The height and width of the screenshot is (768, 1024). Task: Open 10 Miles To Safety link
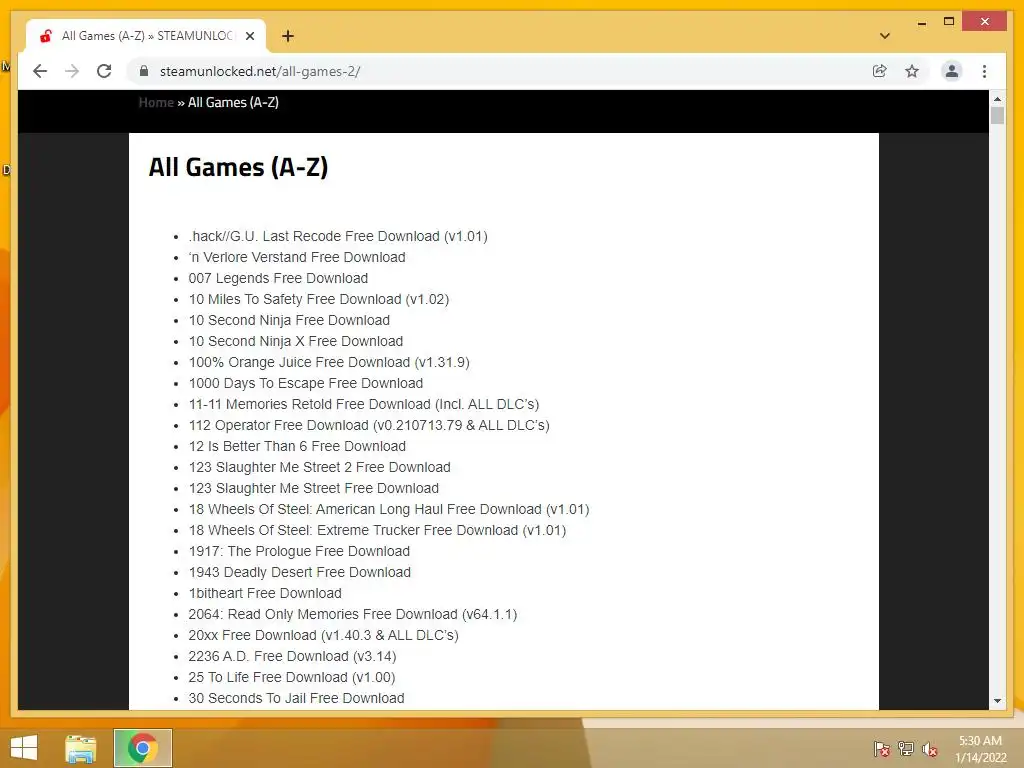coord(319,299)
